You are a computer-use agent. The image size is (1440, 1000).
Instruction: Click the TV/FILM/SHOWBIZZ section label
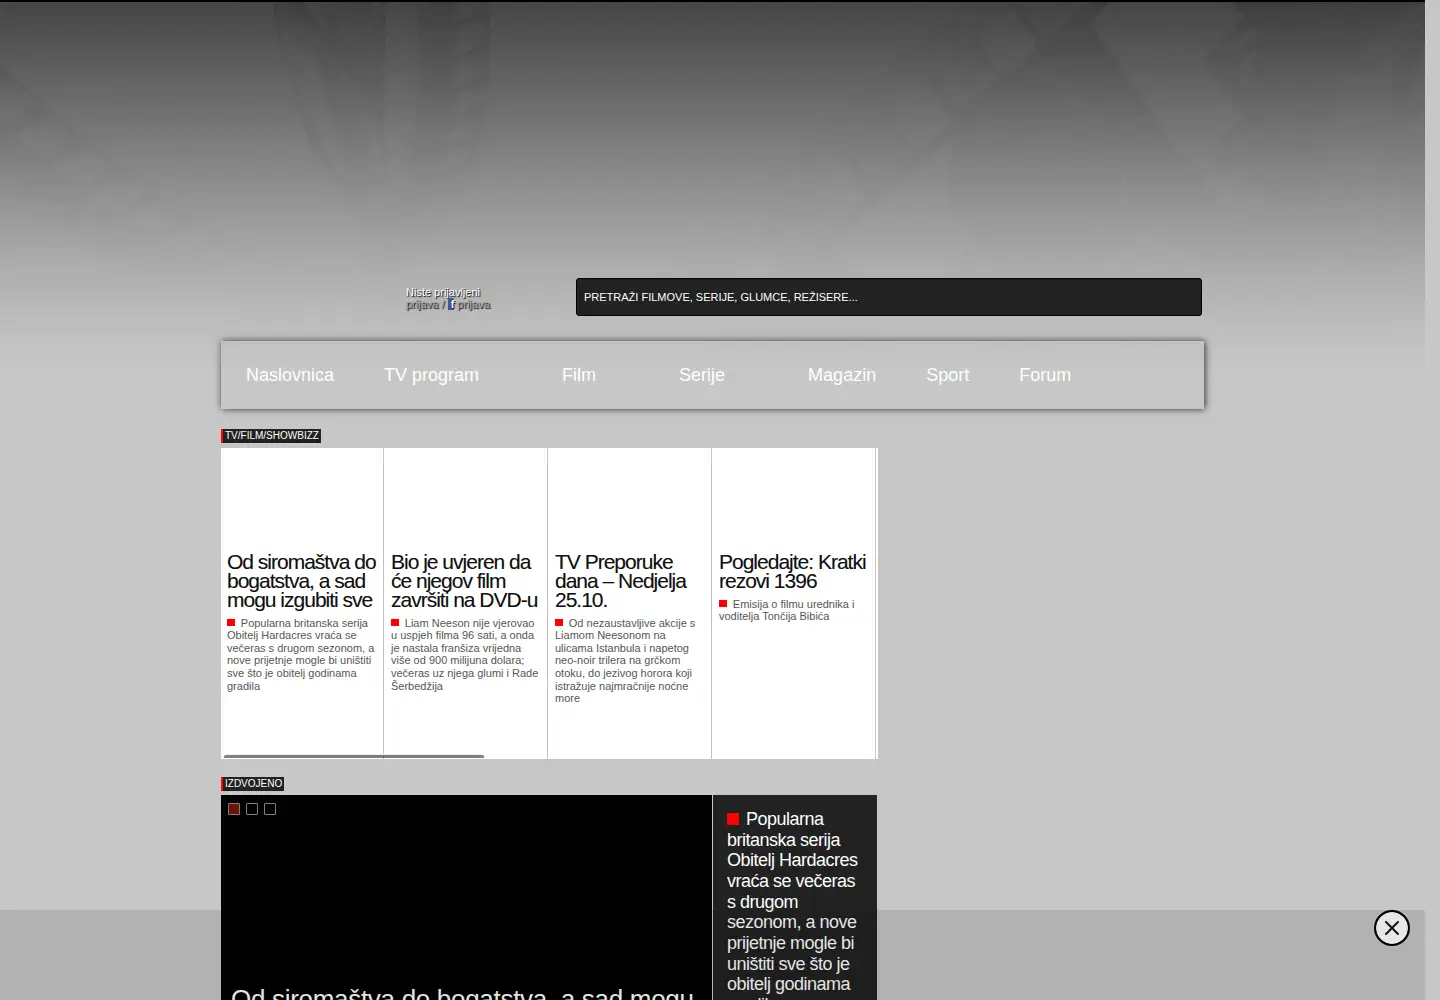point(271,435)
